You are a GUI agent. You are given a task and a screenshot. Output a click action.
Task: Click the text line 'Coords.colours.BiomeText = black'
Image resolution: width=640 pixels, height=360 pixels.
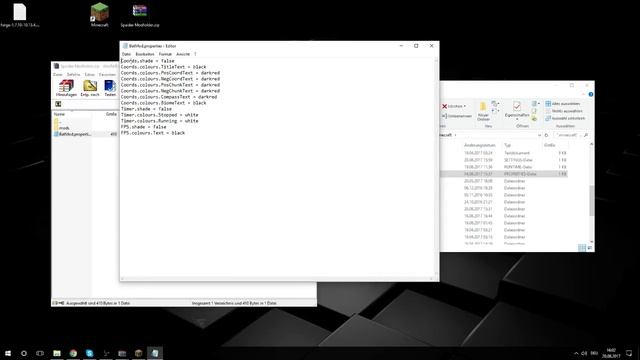point(163,103)
